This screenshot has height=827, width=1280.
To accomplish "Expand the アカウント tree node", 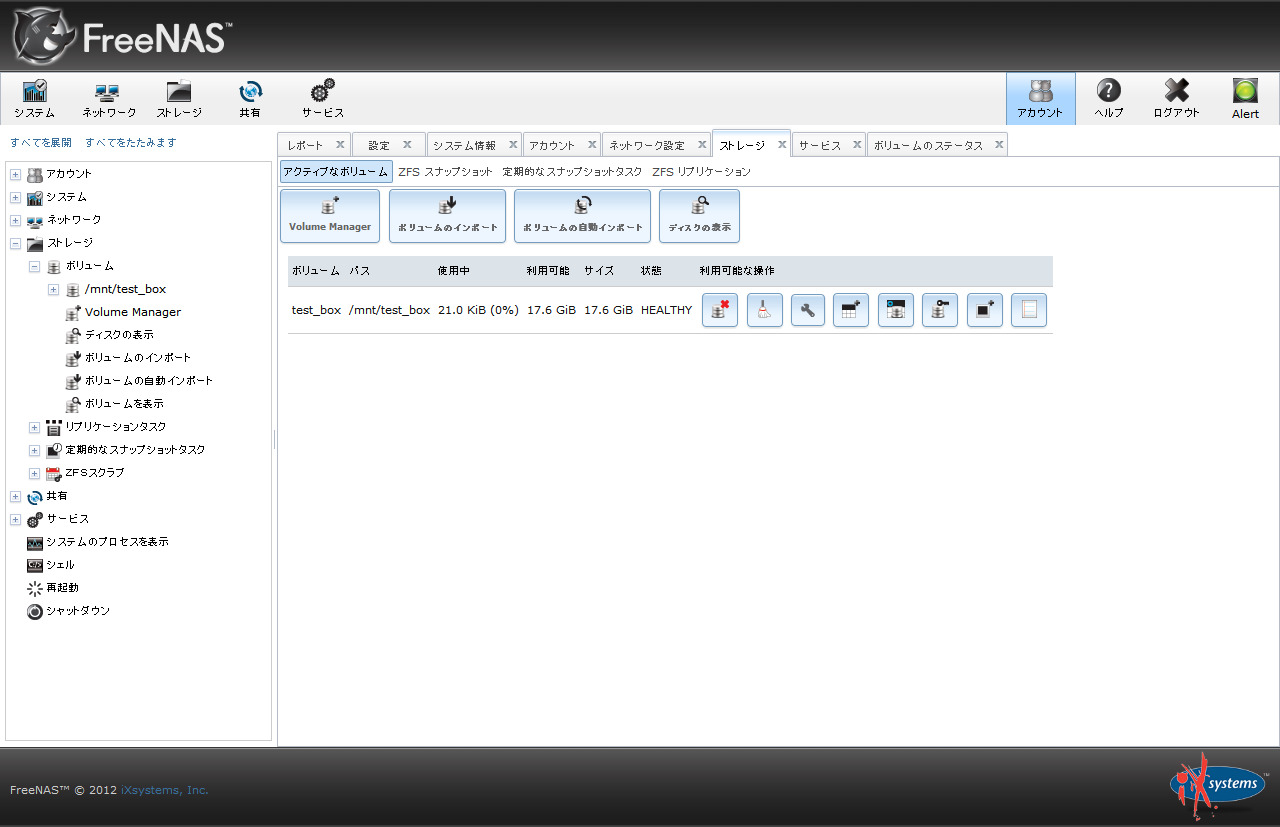I will point(15,174).
